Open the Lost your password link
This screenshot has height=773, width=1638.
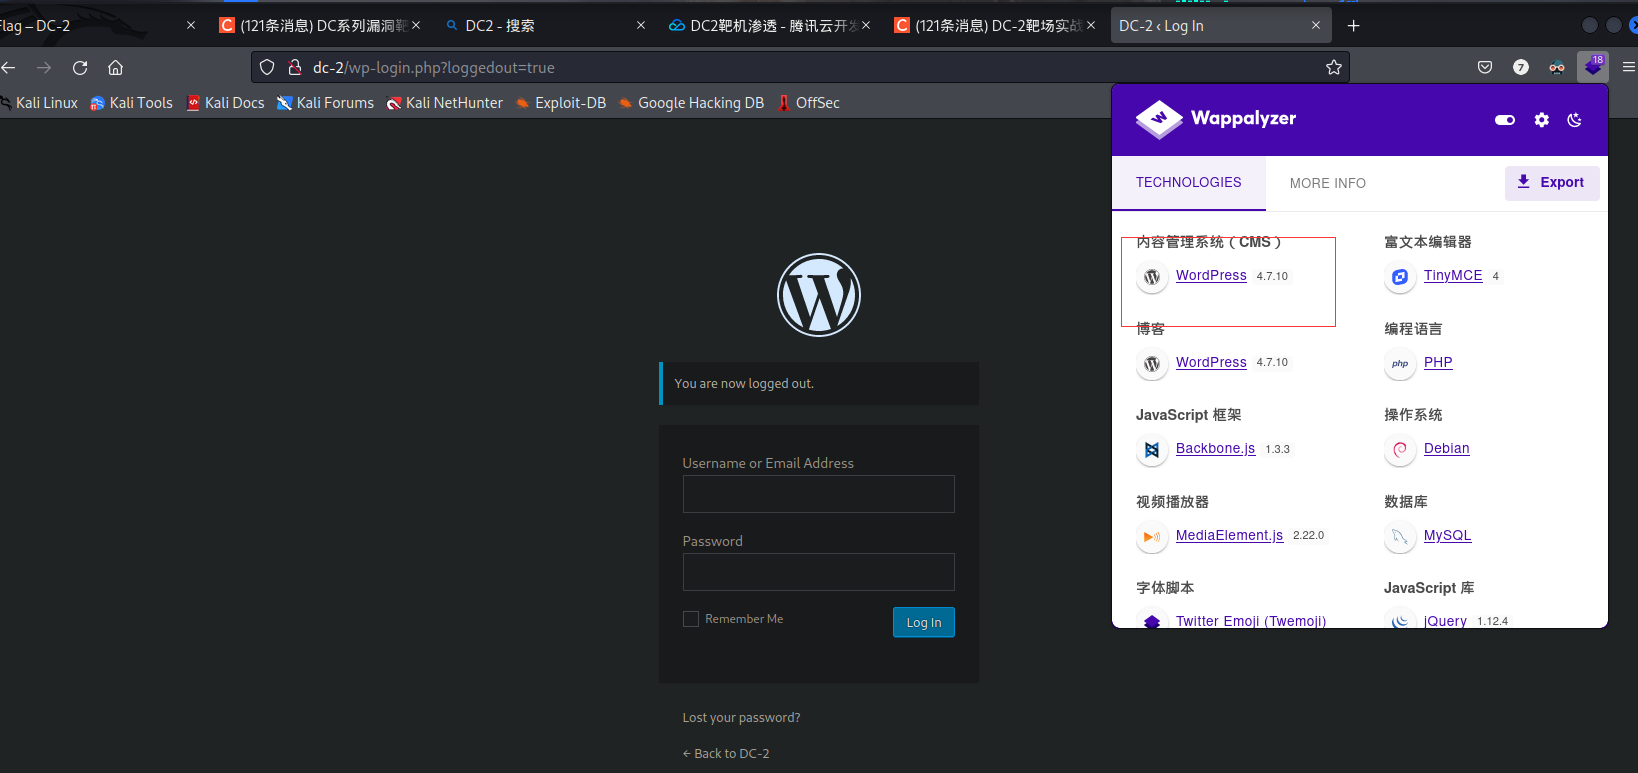click(741, 717)
